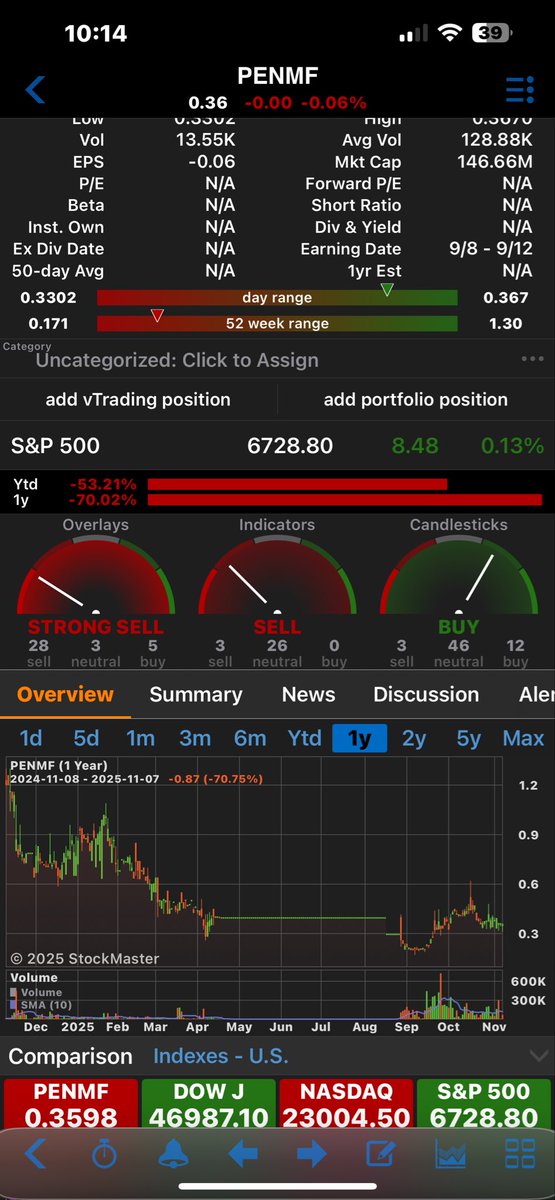Open the category three-dot options
Screen dimensions: 555x1200
(x=532, y=360)
